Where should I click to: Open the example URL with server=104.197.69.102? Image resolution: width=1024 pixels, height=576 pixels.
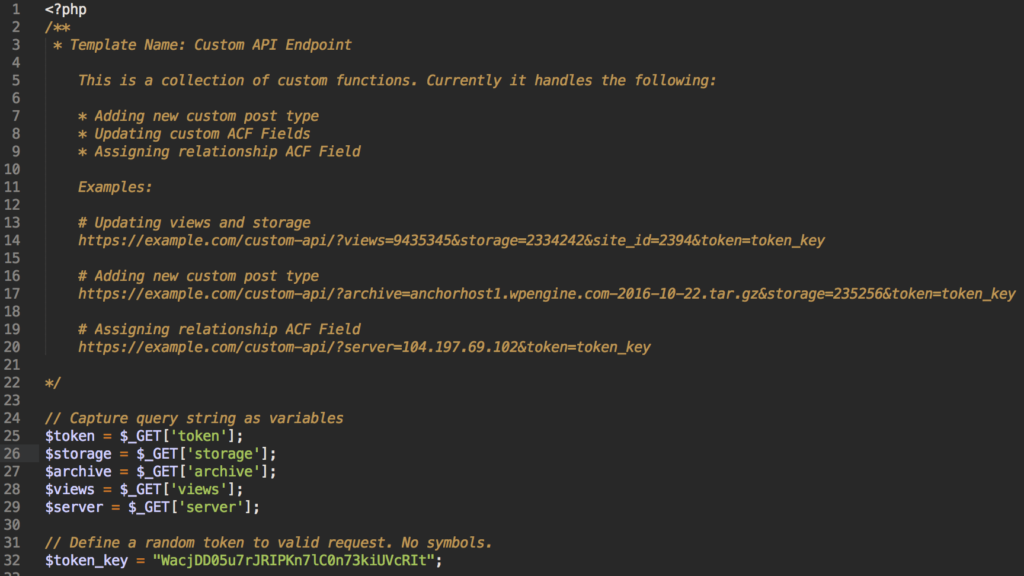click(x=364, y=347)
